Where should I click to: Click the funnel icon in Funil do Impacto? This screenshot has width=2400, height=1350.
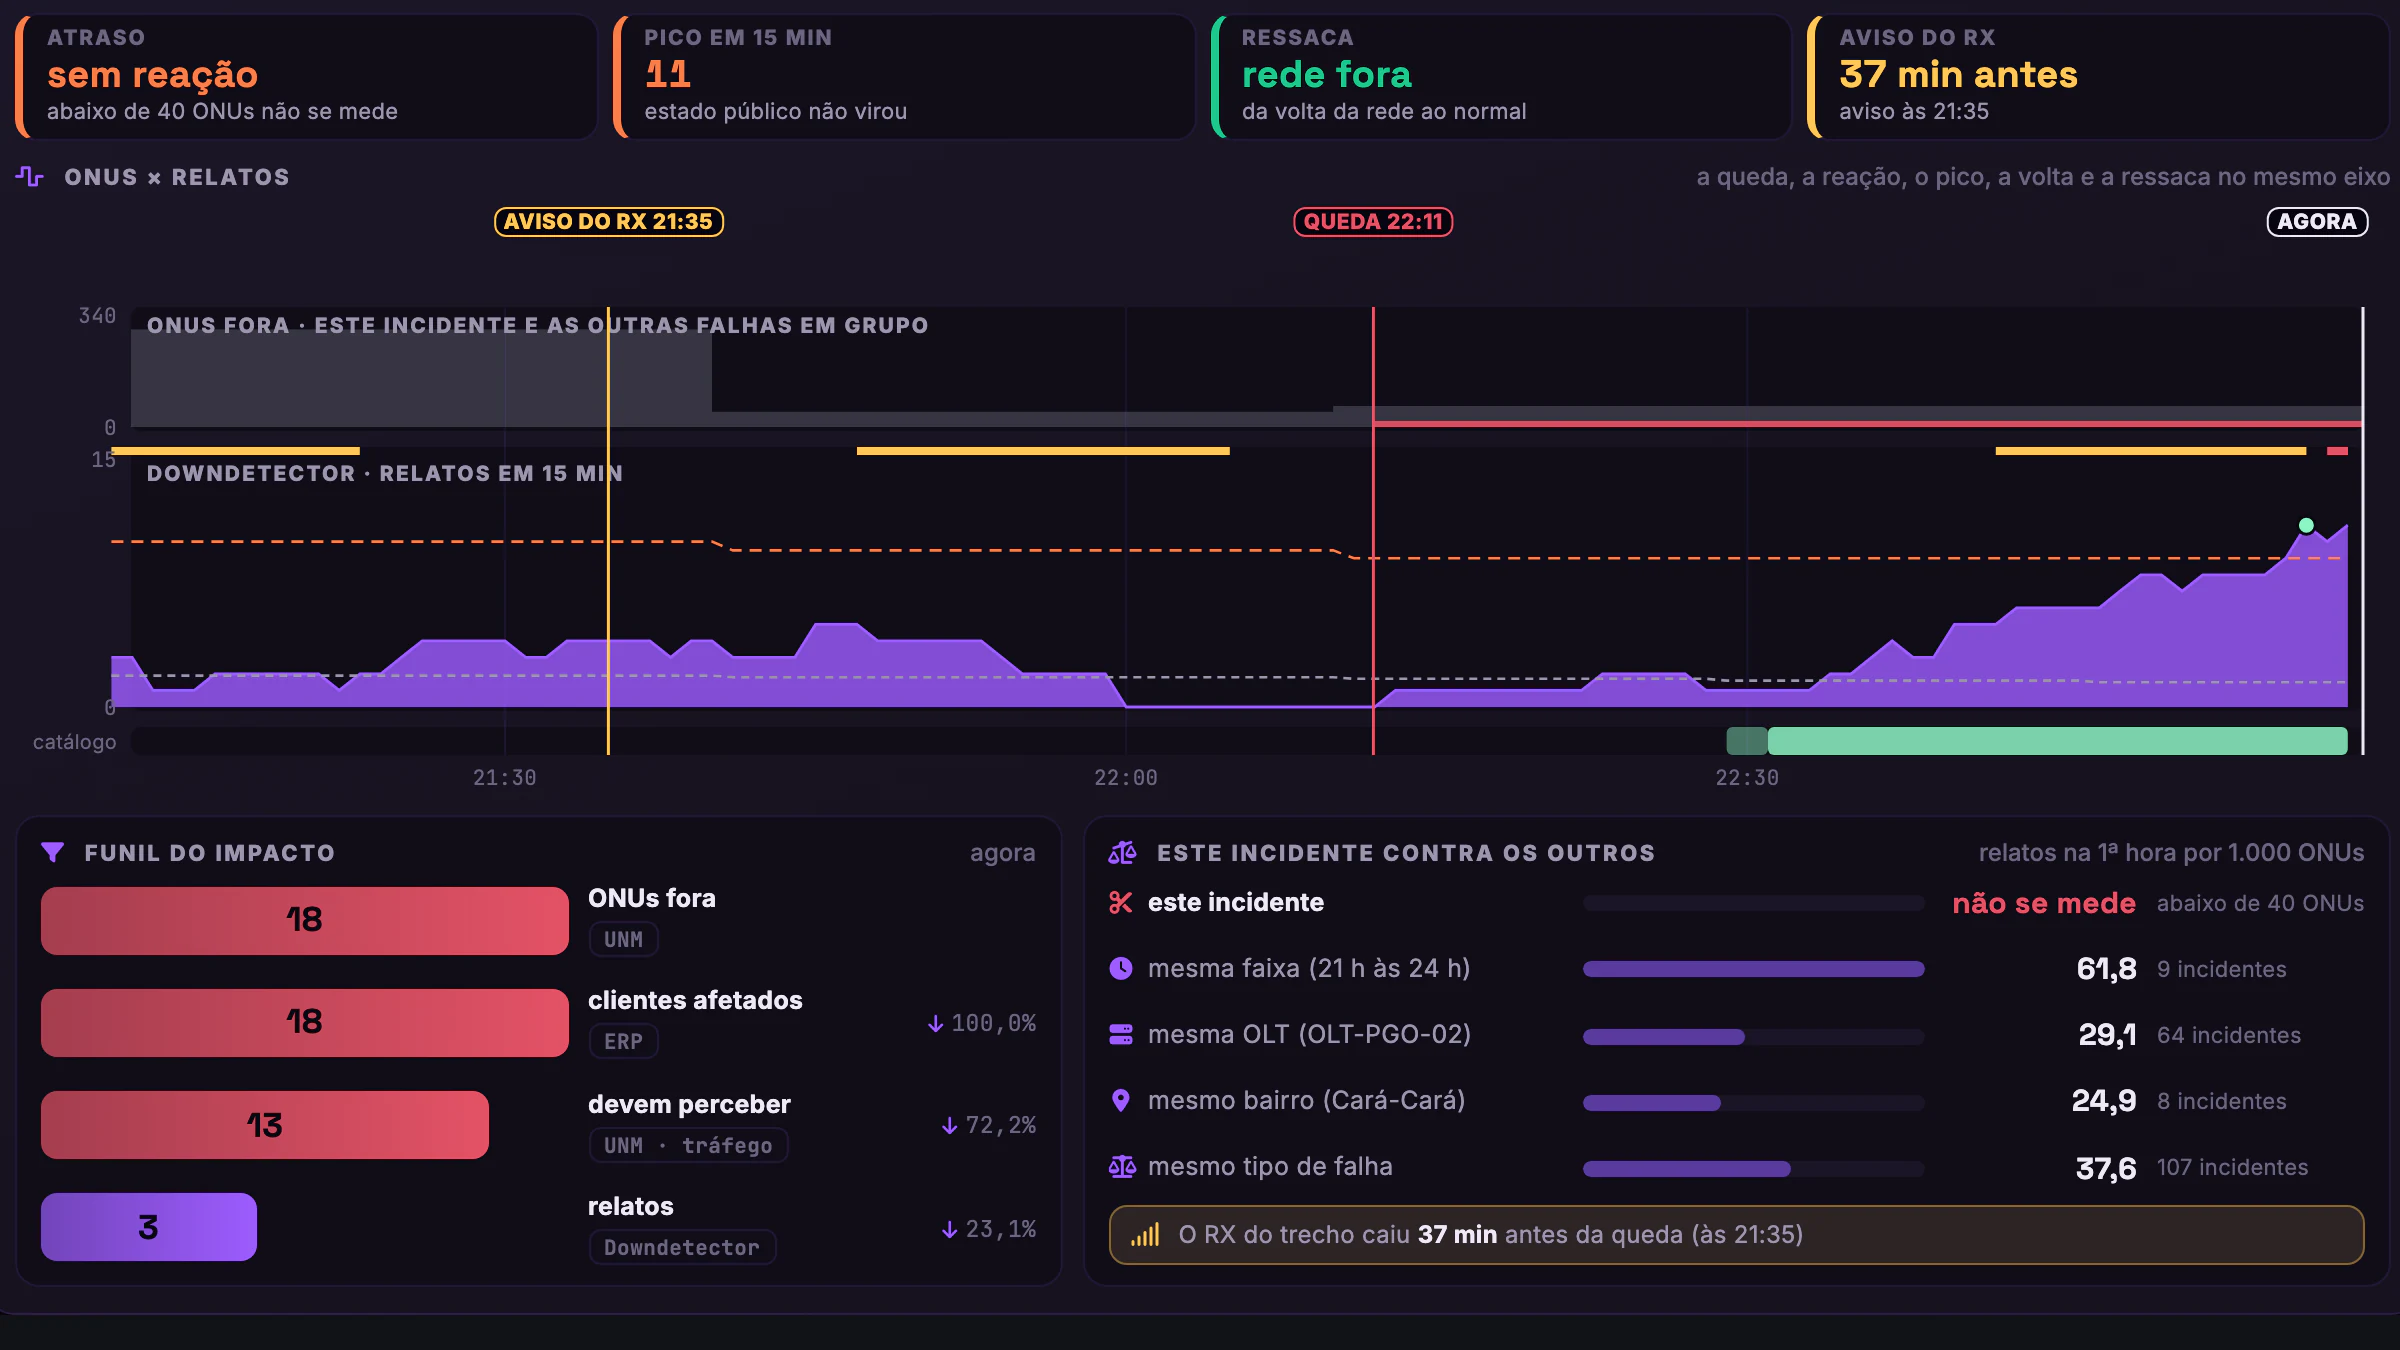(x=53, y=852)
